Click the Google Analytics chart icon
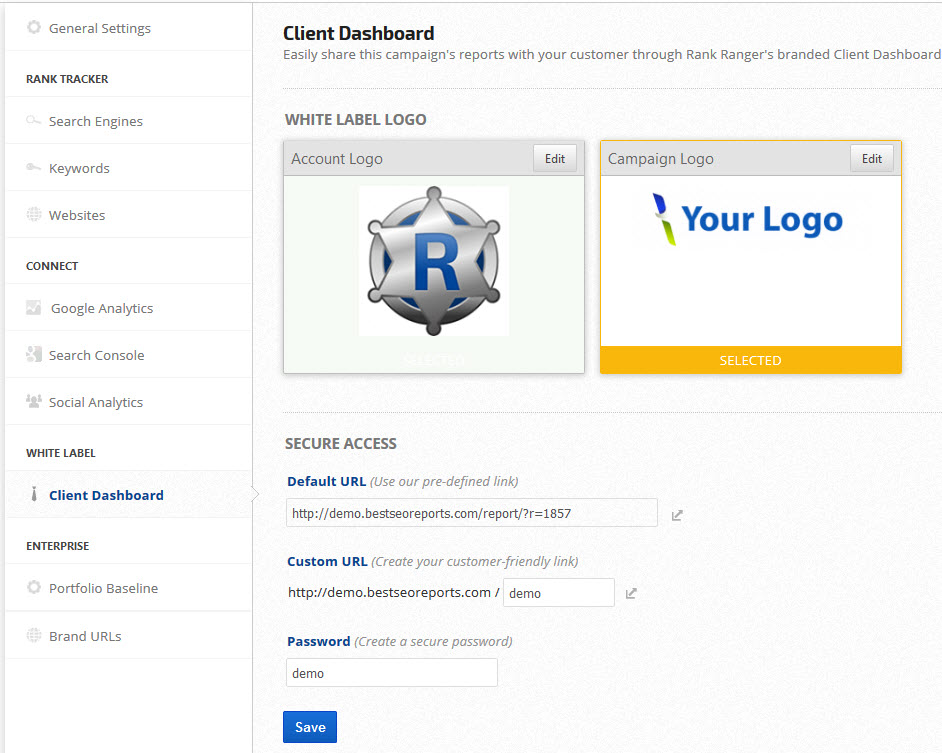 tap(34, 308)
